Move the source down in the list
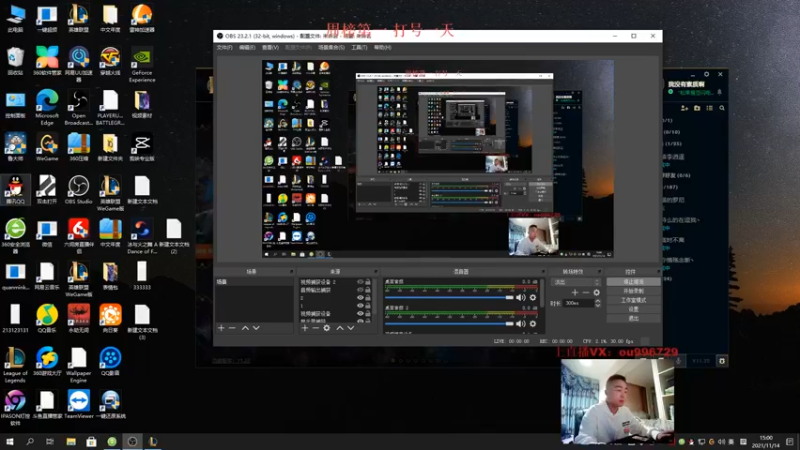The height and width of the screenshot is (450, 800). pyautogui.click(x=351, y=328)
